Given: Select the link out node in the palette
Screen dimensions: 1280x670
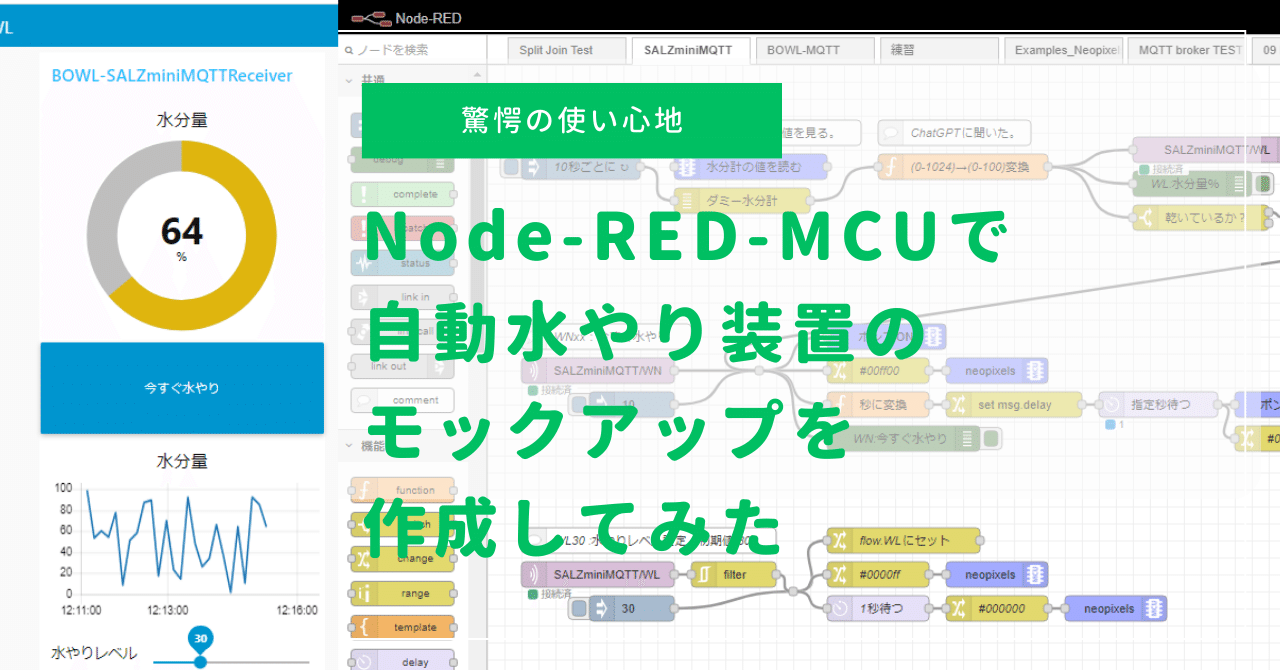Looking at the screenshot, I should 401,366.
